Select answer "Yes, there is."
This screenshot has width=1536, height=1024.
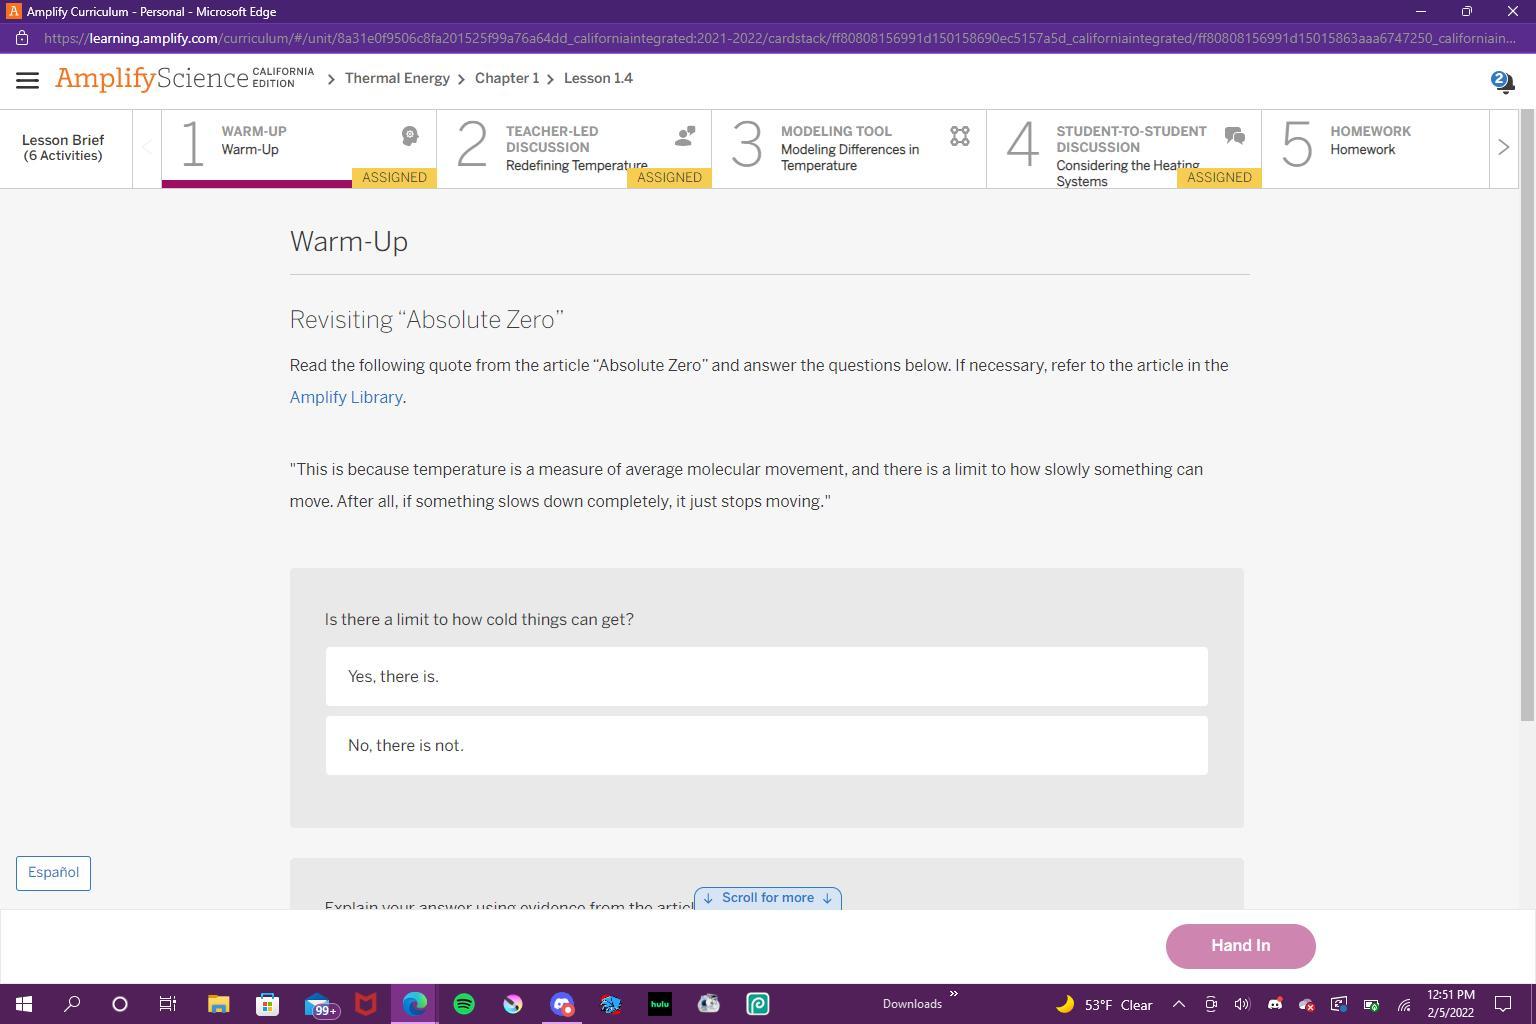click(x=766, y=676)
